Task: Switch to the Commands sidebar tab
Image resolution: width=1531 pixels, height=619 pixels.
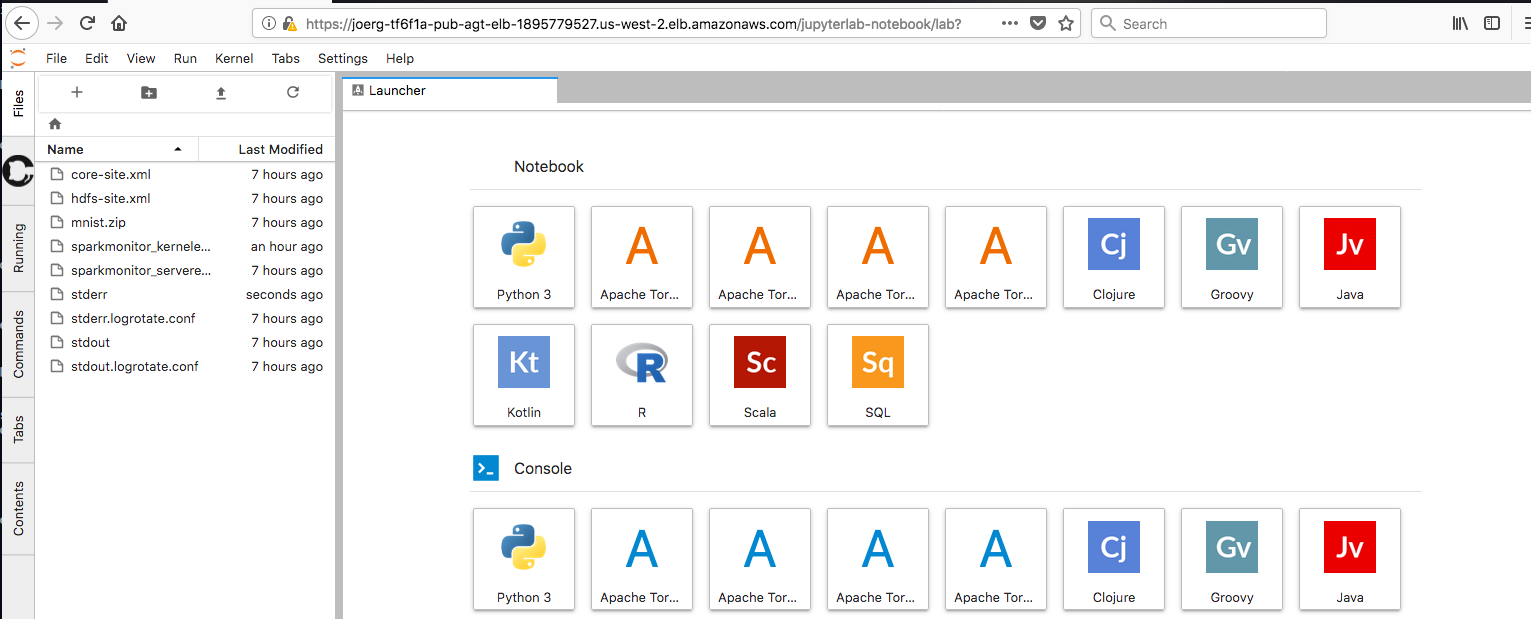Action: pos(18,344)
